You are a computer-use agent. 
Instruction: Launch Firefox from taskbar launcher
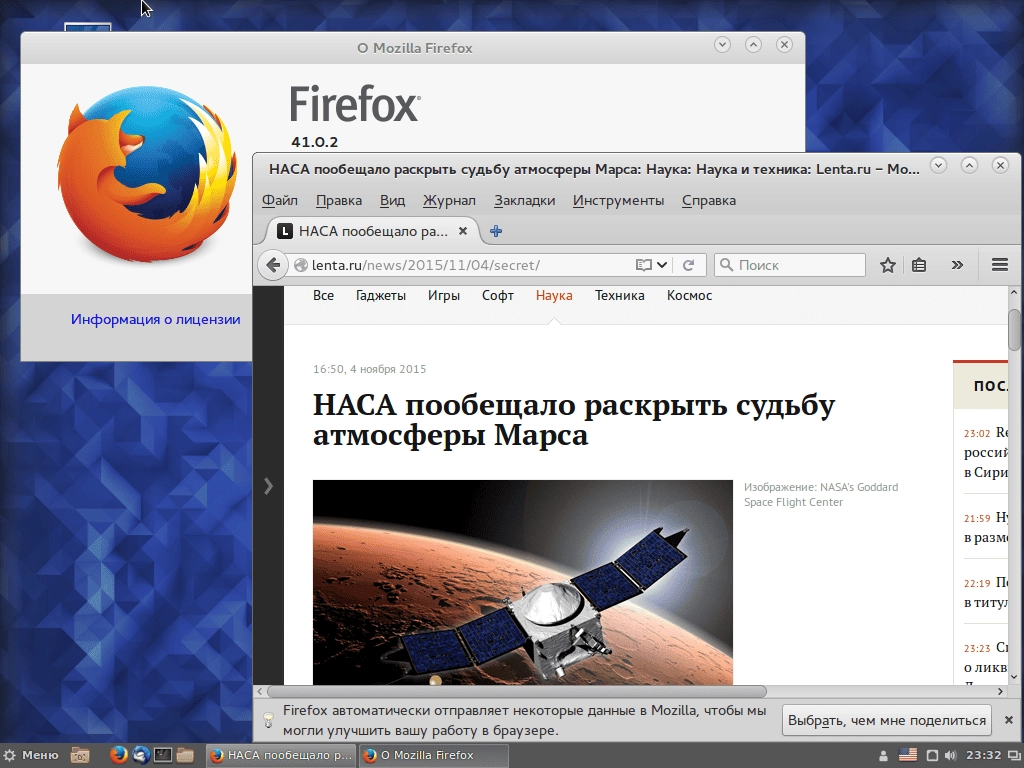click(118, 755)
